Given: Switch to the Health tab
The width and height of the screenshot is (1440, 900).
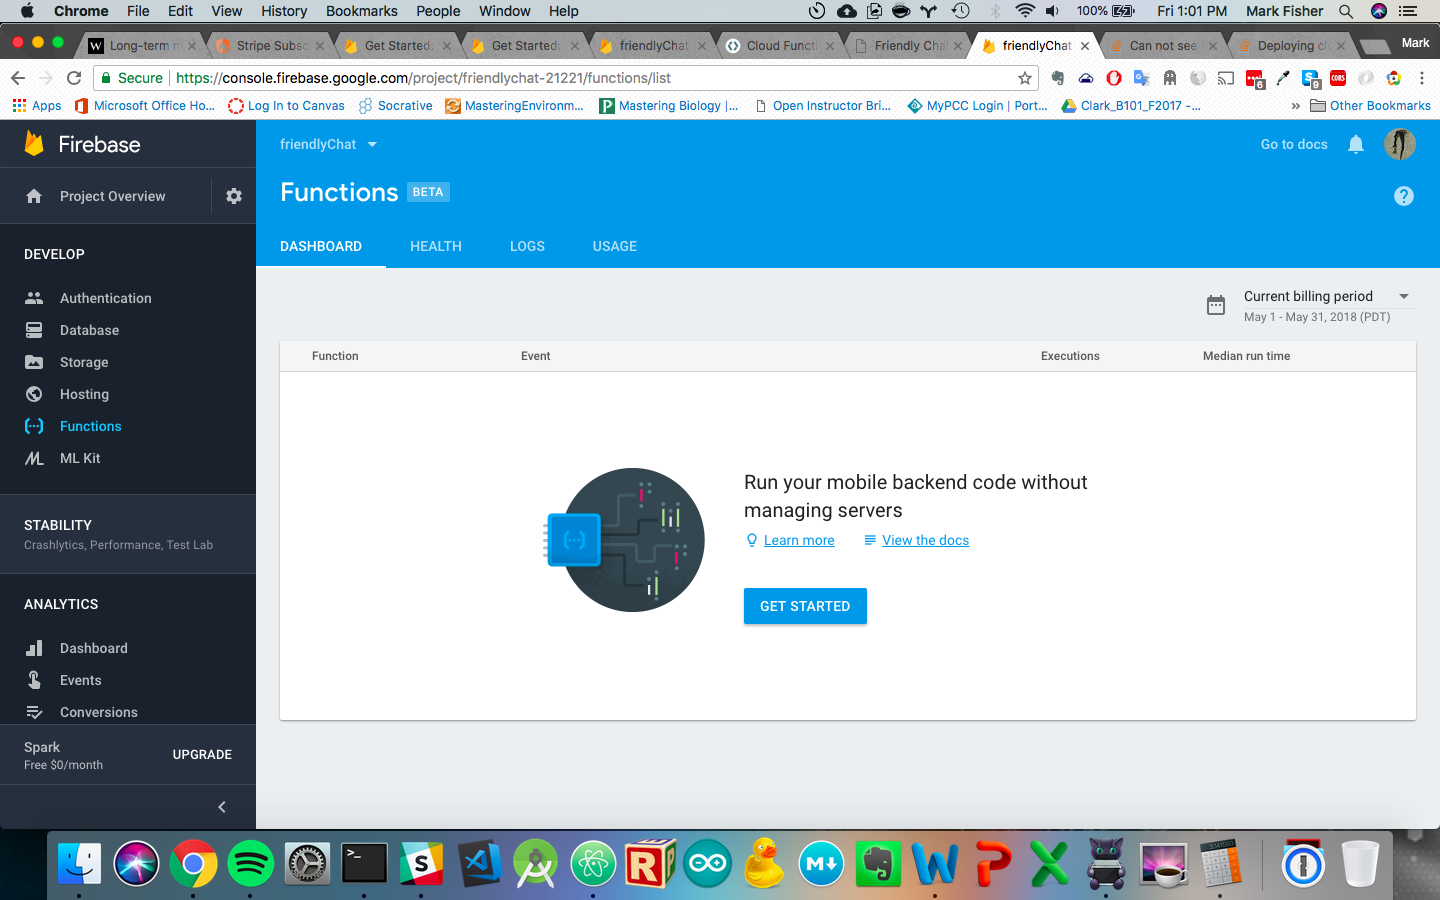Looking at the screenshot, I should coord(436,246).
